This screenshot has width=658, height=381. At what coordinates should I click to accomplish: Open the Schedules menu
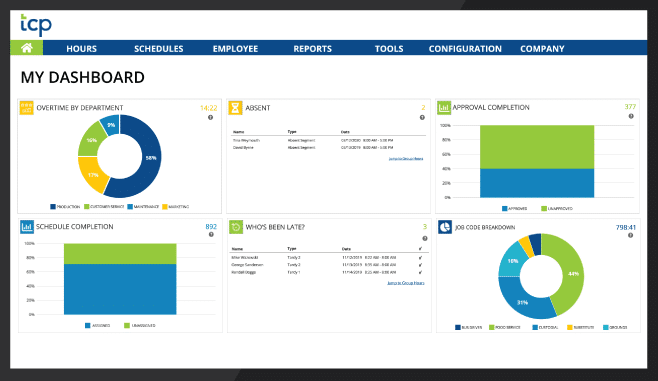159,49
